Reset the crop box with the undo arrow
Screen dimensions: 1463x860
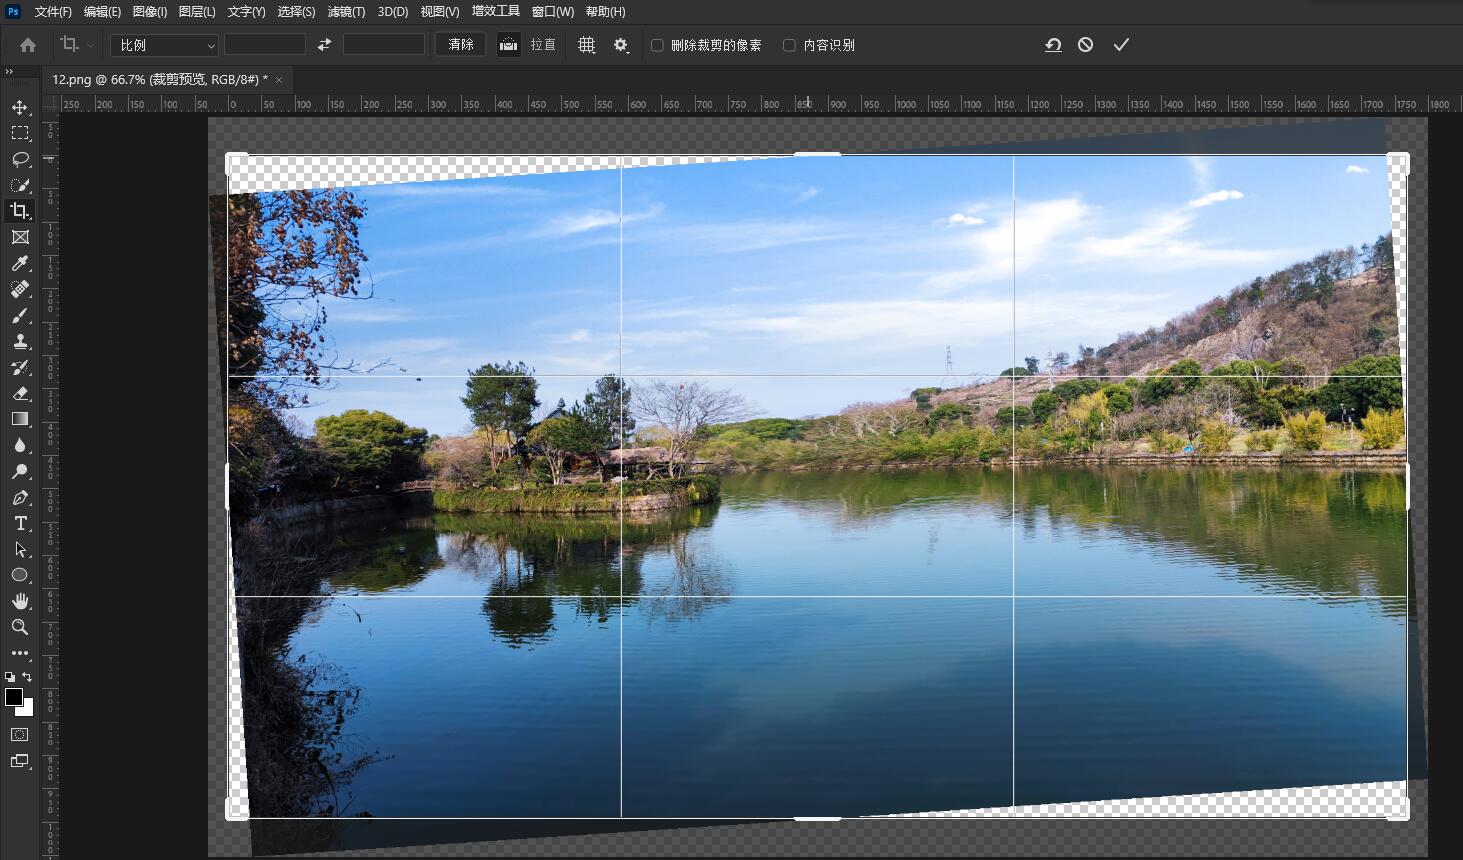(x=1053, y=45)
